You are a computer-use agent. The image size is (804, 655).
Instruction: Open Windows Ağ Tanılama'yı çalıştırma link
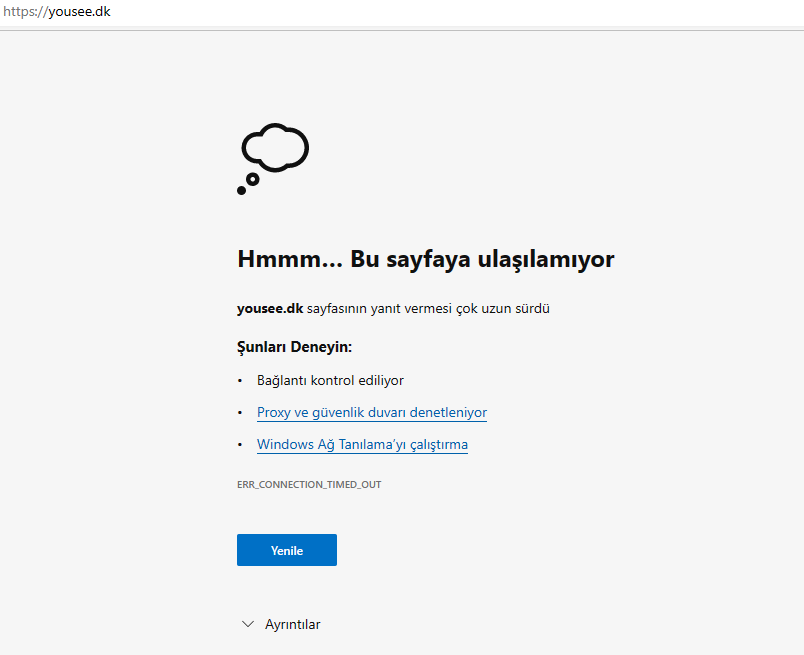tap(362, 444)
